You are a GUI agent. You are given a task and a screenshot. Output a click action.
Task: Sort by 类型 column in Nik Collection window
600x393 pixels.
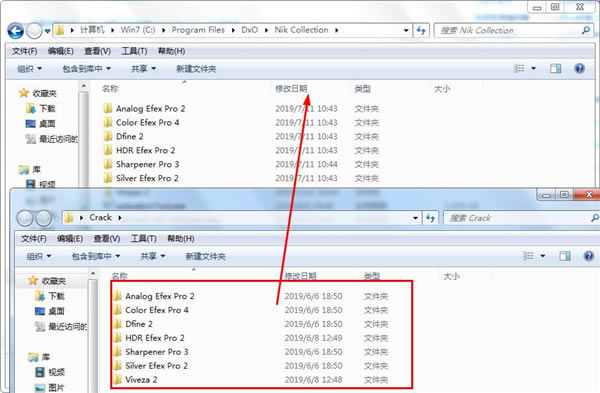click(x=362, y=89)
